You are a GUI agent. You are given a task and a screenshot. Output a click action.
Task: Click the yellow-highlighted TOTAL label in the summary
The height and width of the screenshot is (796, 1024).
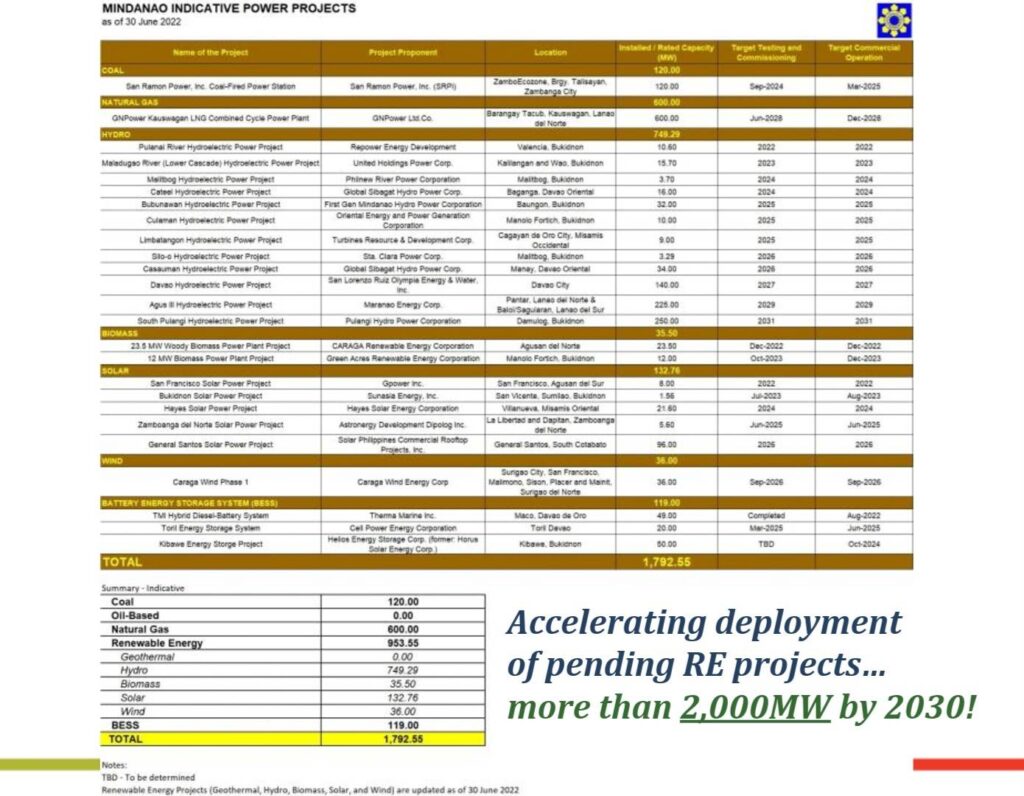point(125,739)
